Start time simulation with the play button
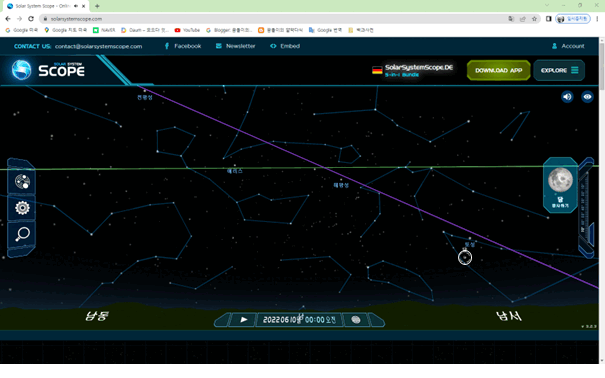 [x=243, y=319]
